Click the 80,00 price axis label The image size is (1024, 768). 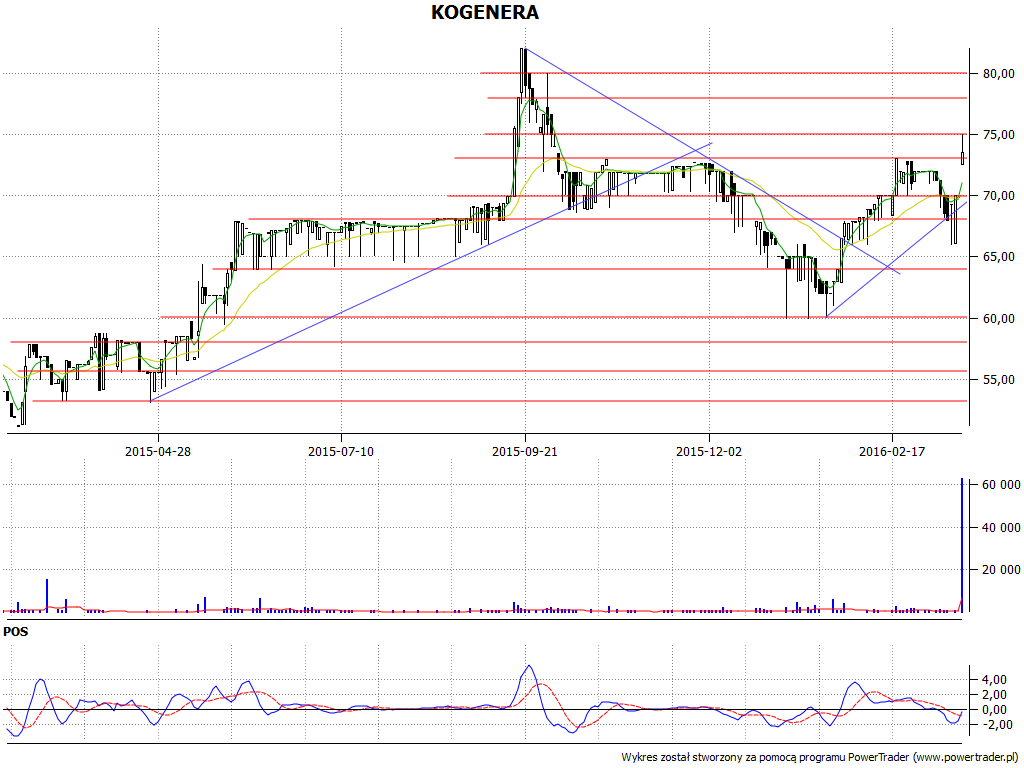[x=999, y=73]
